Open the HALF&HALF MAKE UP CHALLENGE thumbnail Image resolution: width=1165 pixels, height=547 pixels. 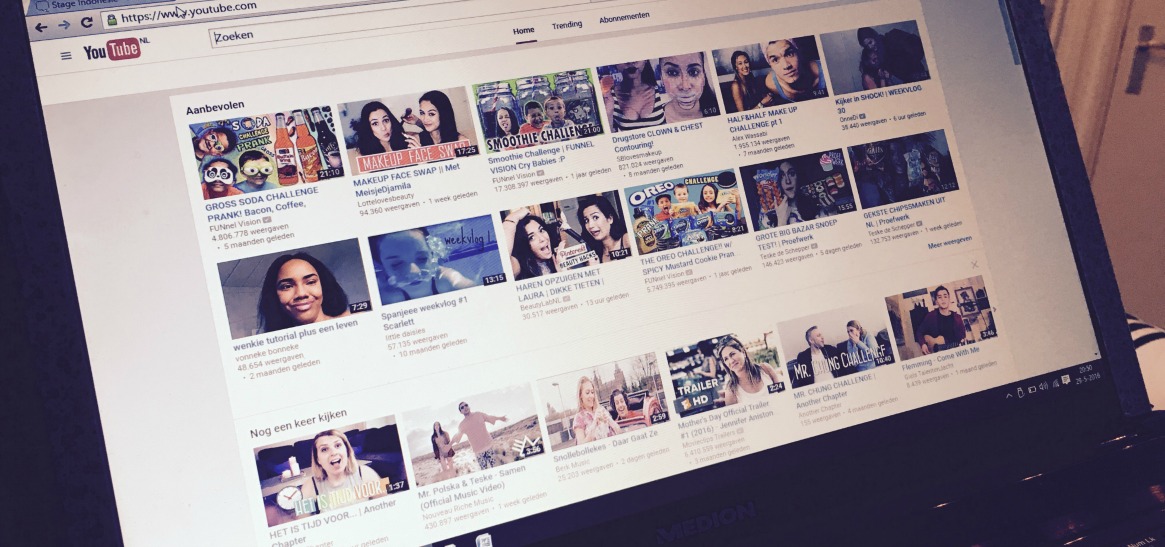(769, 74)
